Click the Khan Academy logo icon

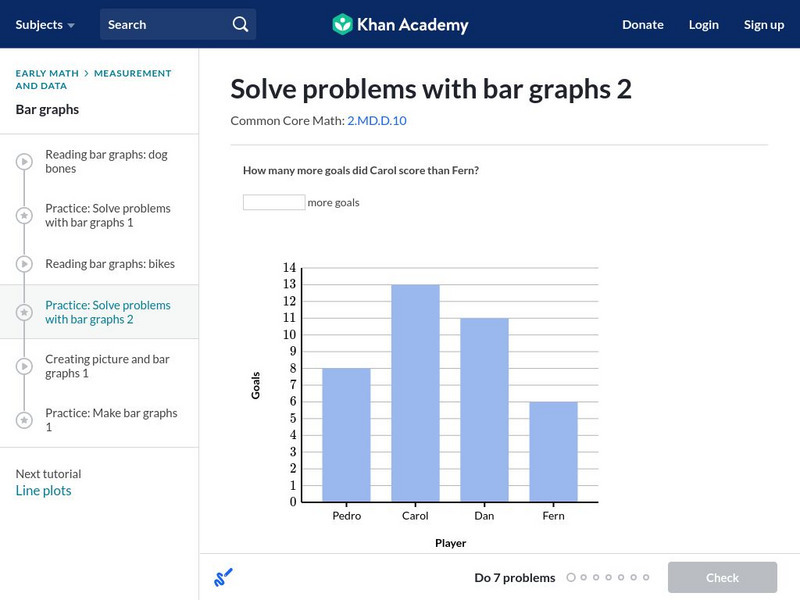coord(343,24)
